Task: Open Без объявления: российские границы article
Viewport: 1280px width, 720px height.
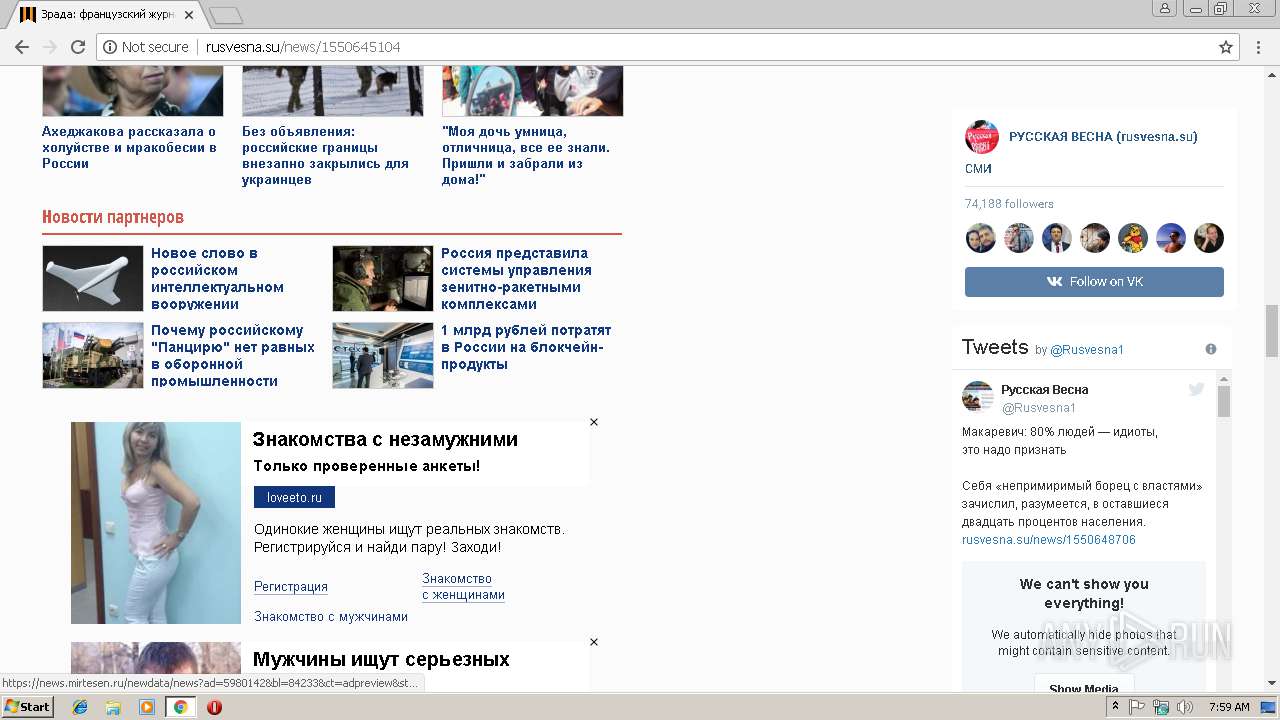Action: click(x=325, y=155)
